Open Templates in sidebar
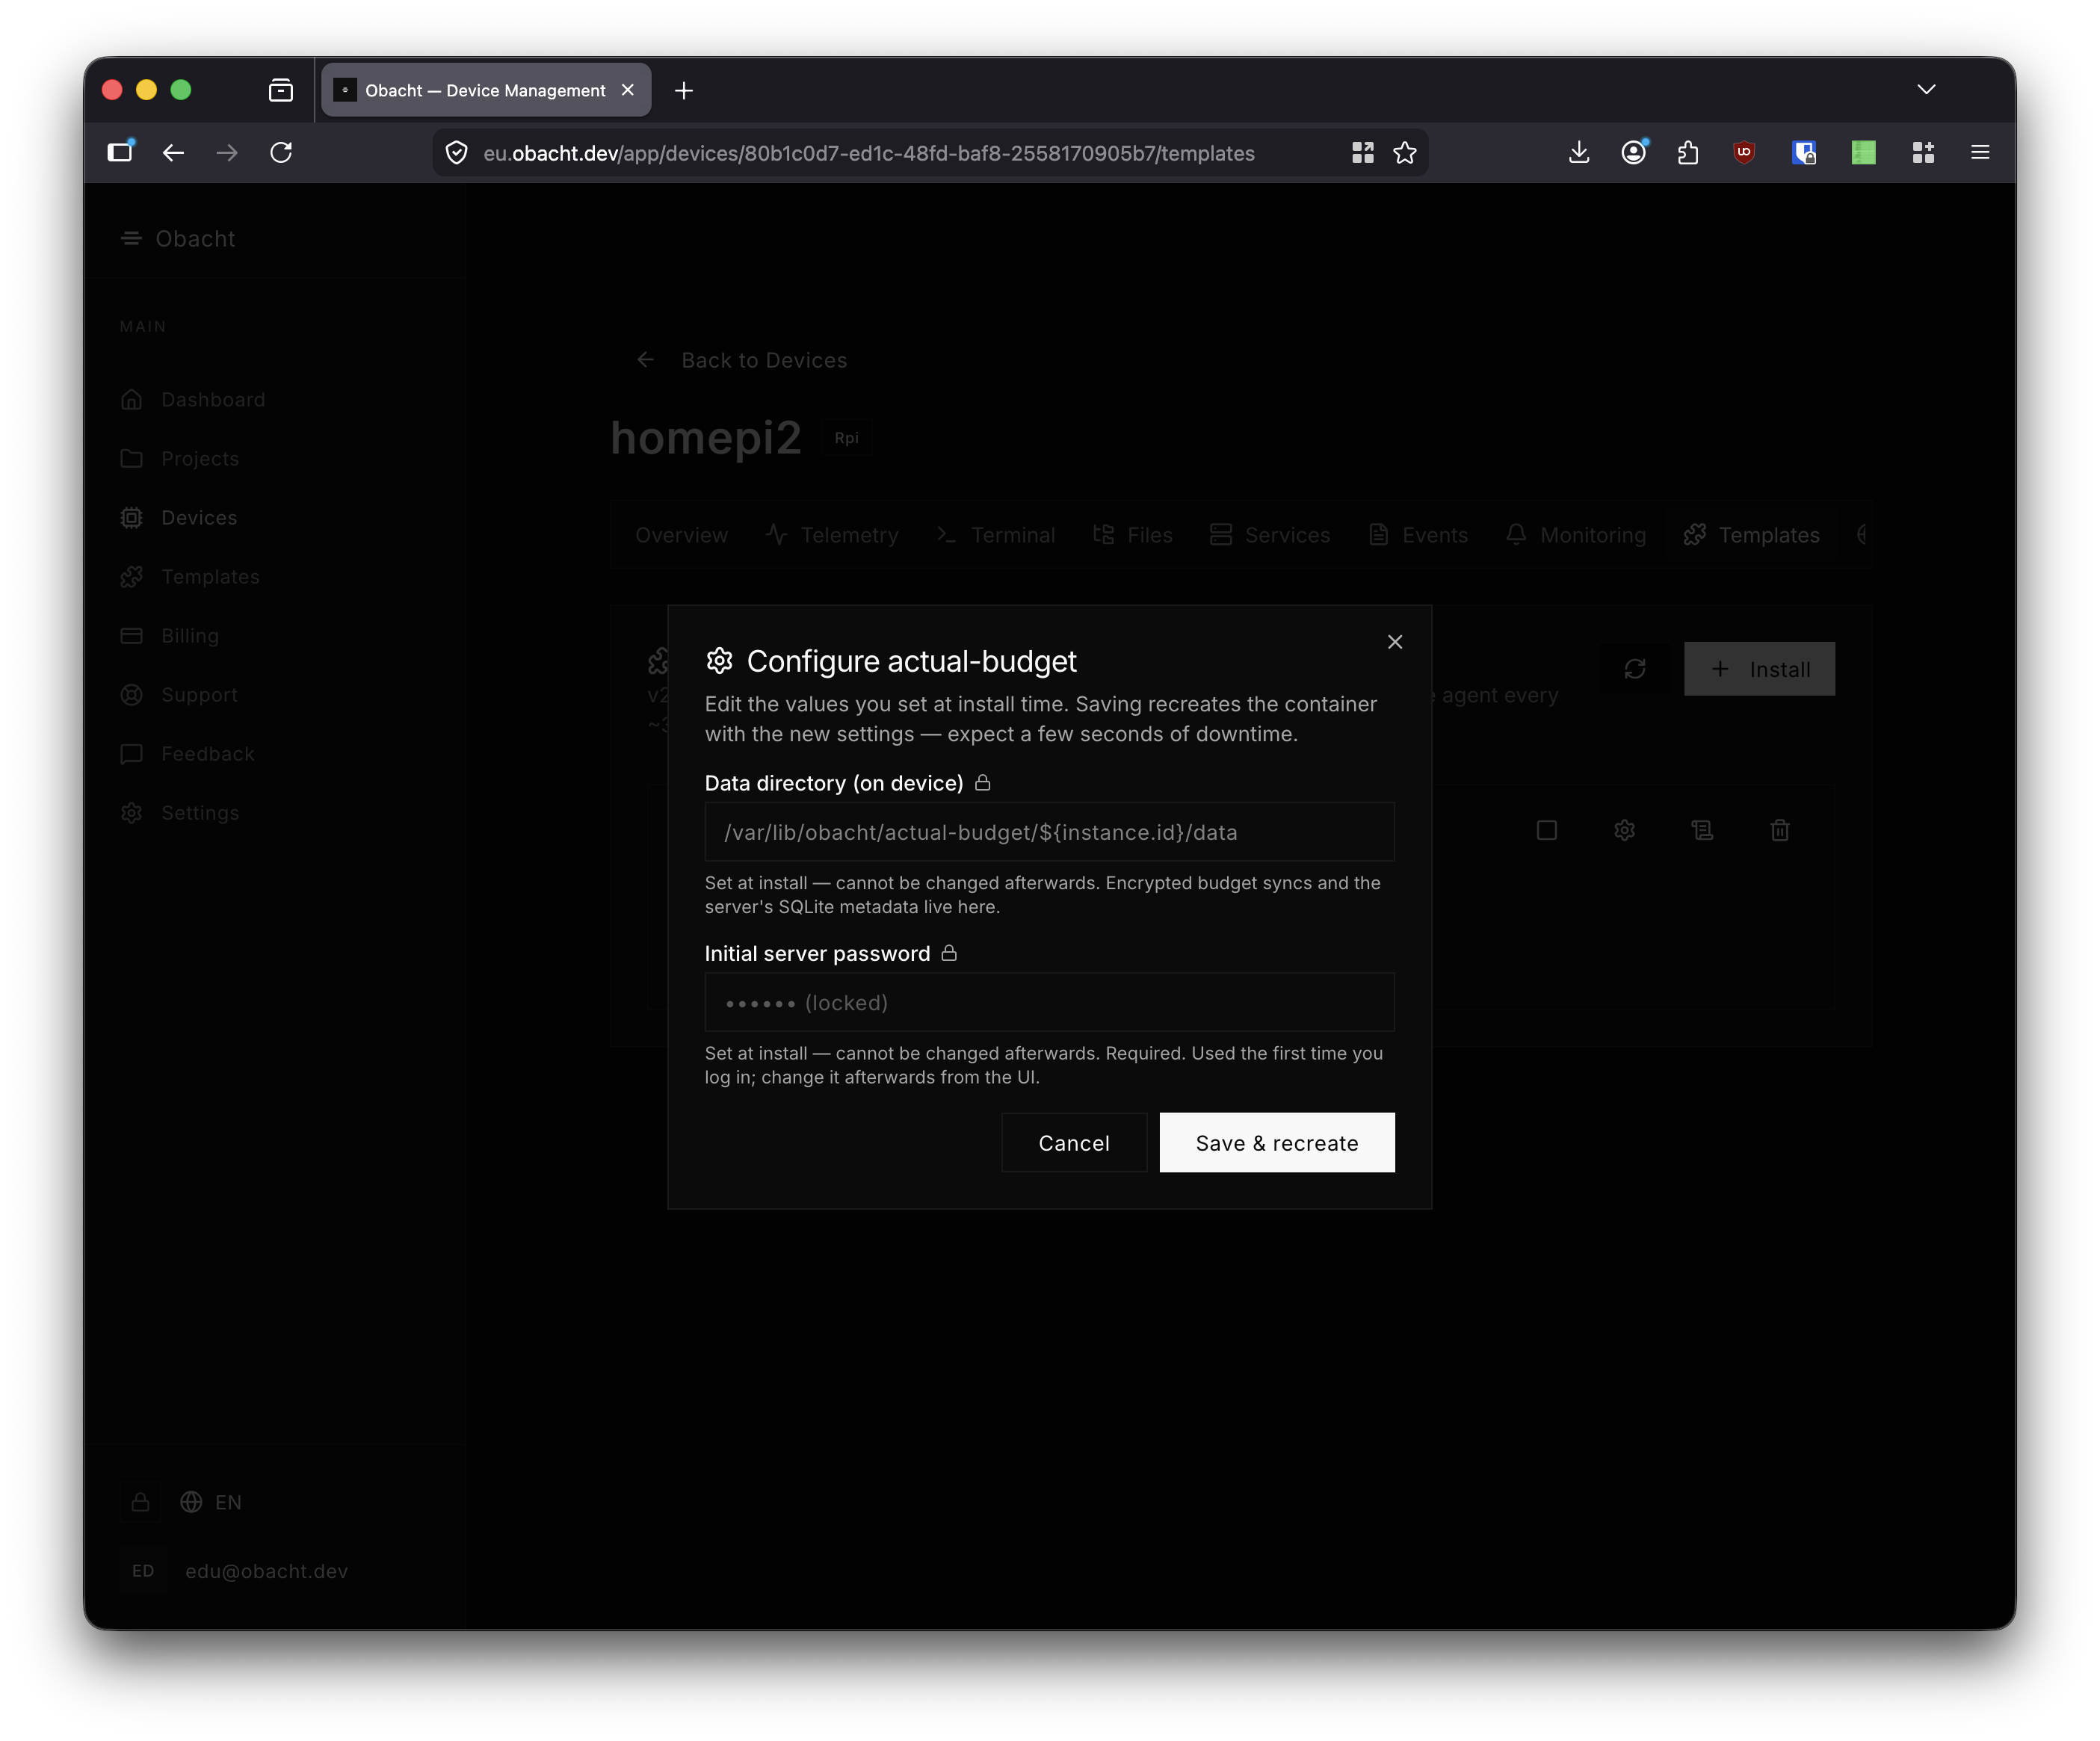Image resolution: width=2100 pixels, height=1741 pixels. pos(190,576)
